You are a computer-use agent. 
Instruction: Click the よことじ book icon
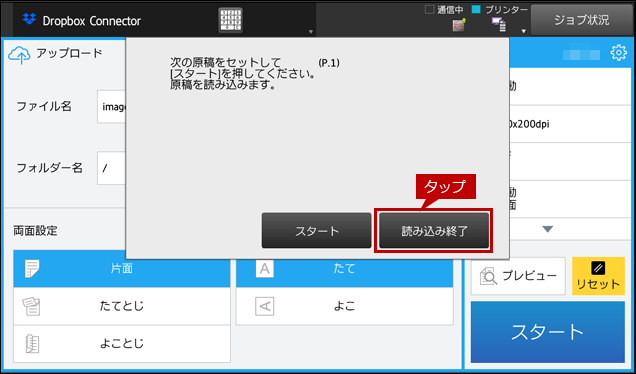pos(32,344)
